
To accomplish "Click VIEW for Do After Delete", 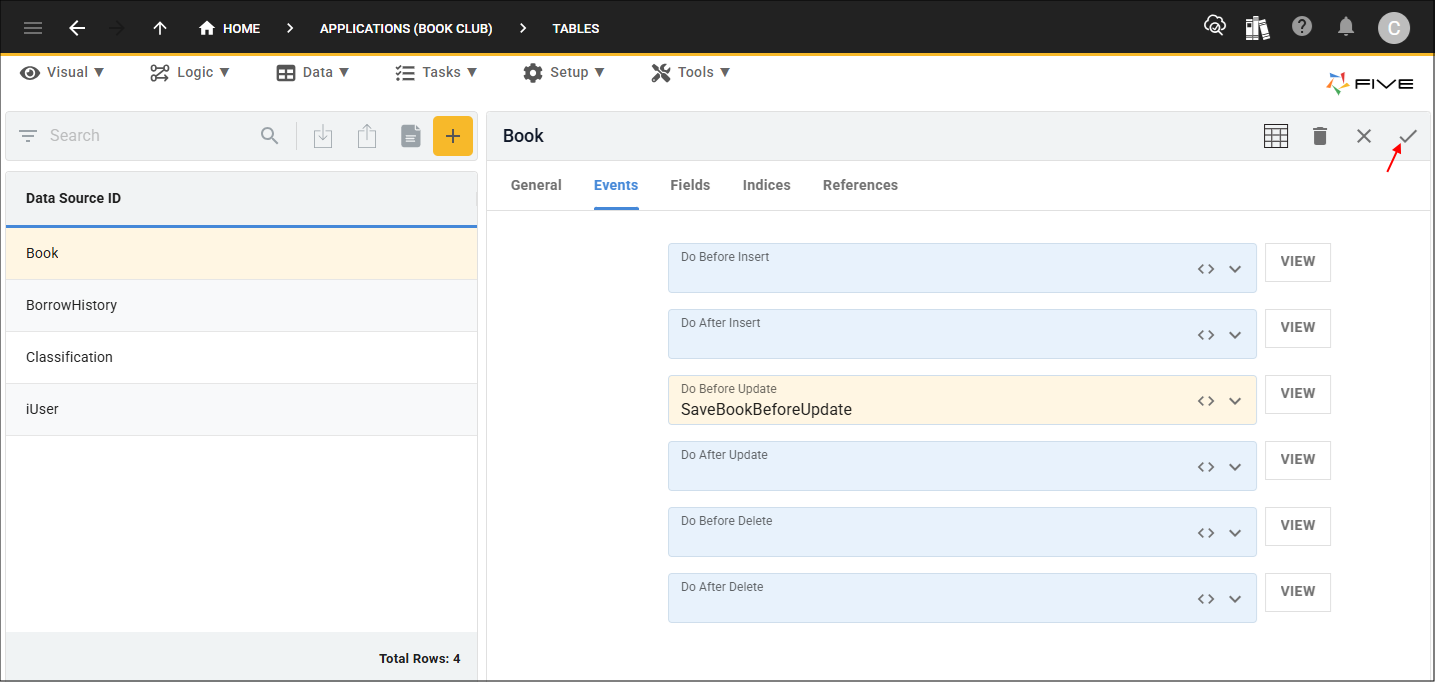I will coord(1298,592).
